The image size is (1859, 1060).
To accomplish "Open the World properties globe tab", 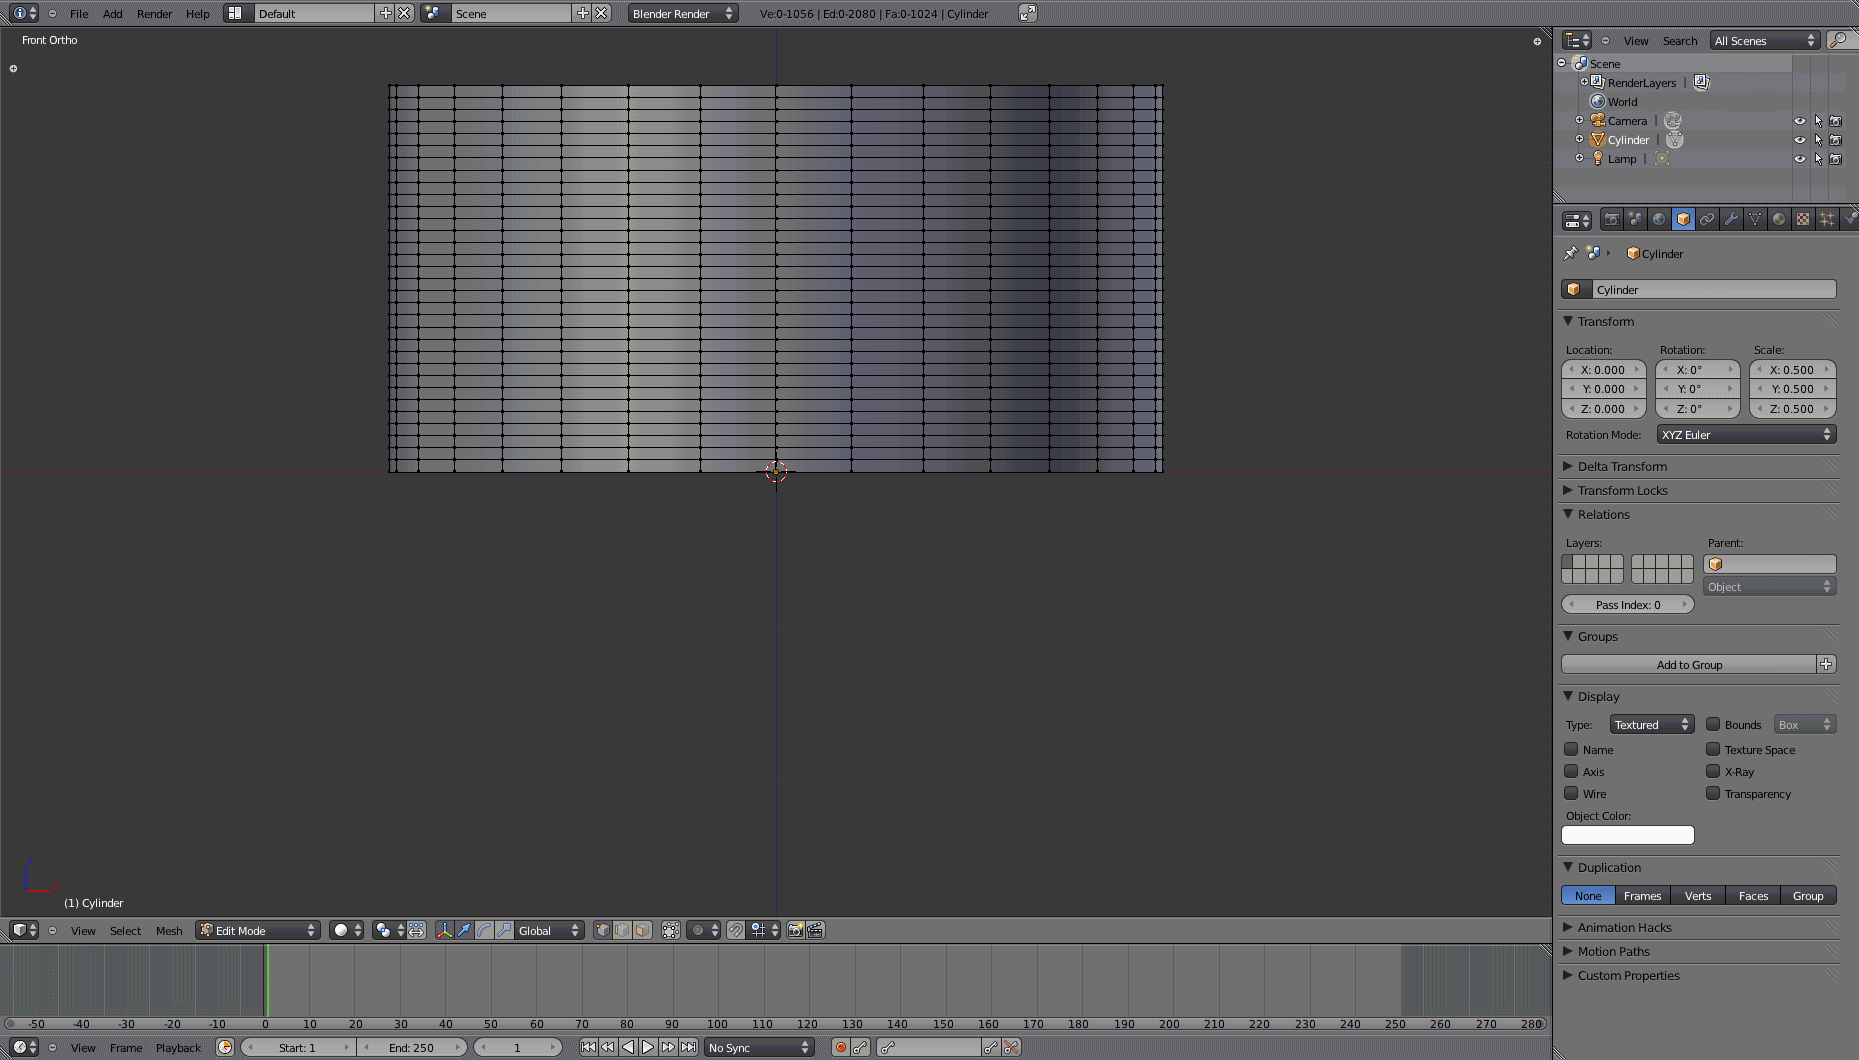I will [x=1659, y=220].
